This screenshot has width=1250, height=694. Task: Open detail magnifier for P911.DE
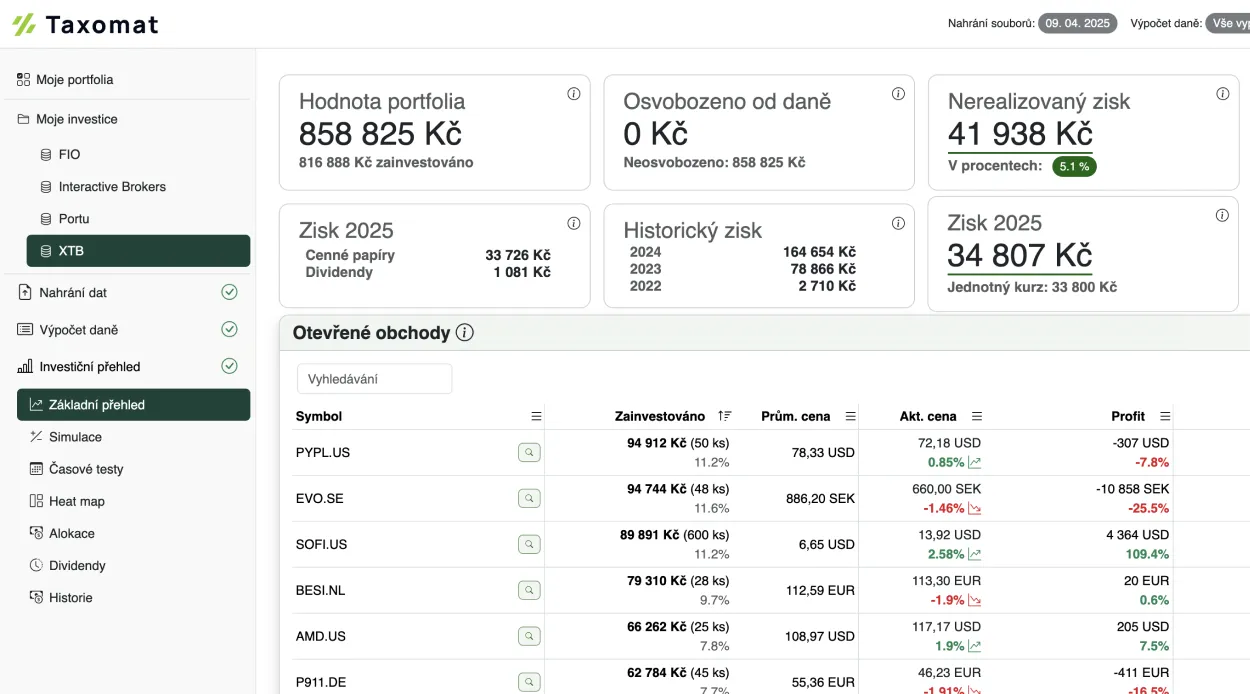[x=529, y=682]
